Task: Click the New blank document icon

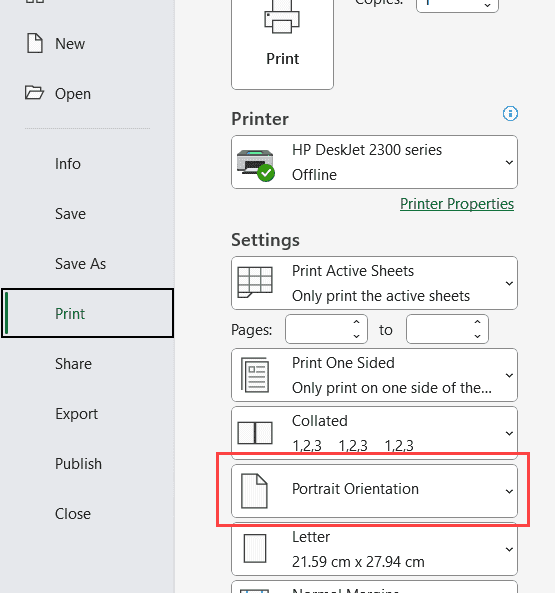Action: (x=35, y=43)
